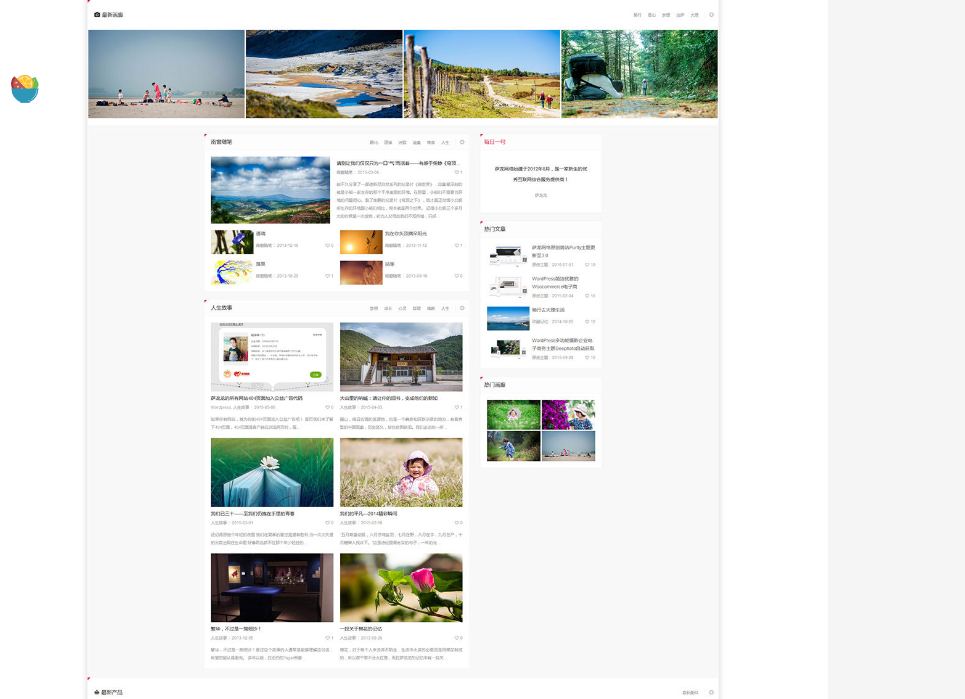Click the circle icon in the 雨管随笔 header

462,142
